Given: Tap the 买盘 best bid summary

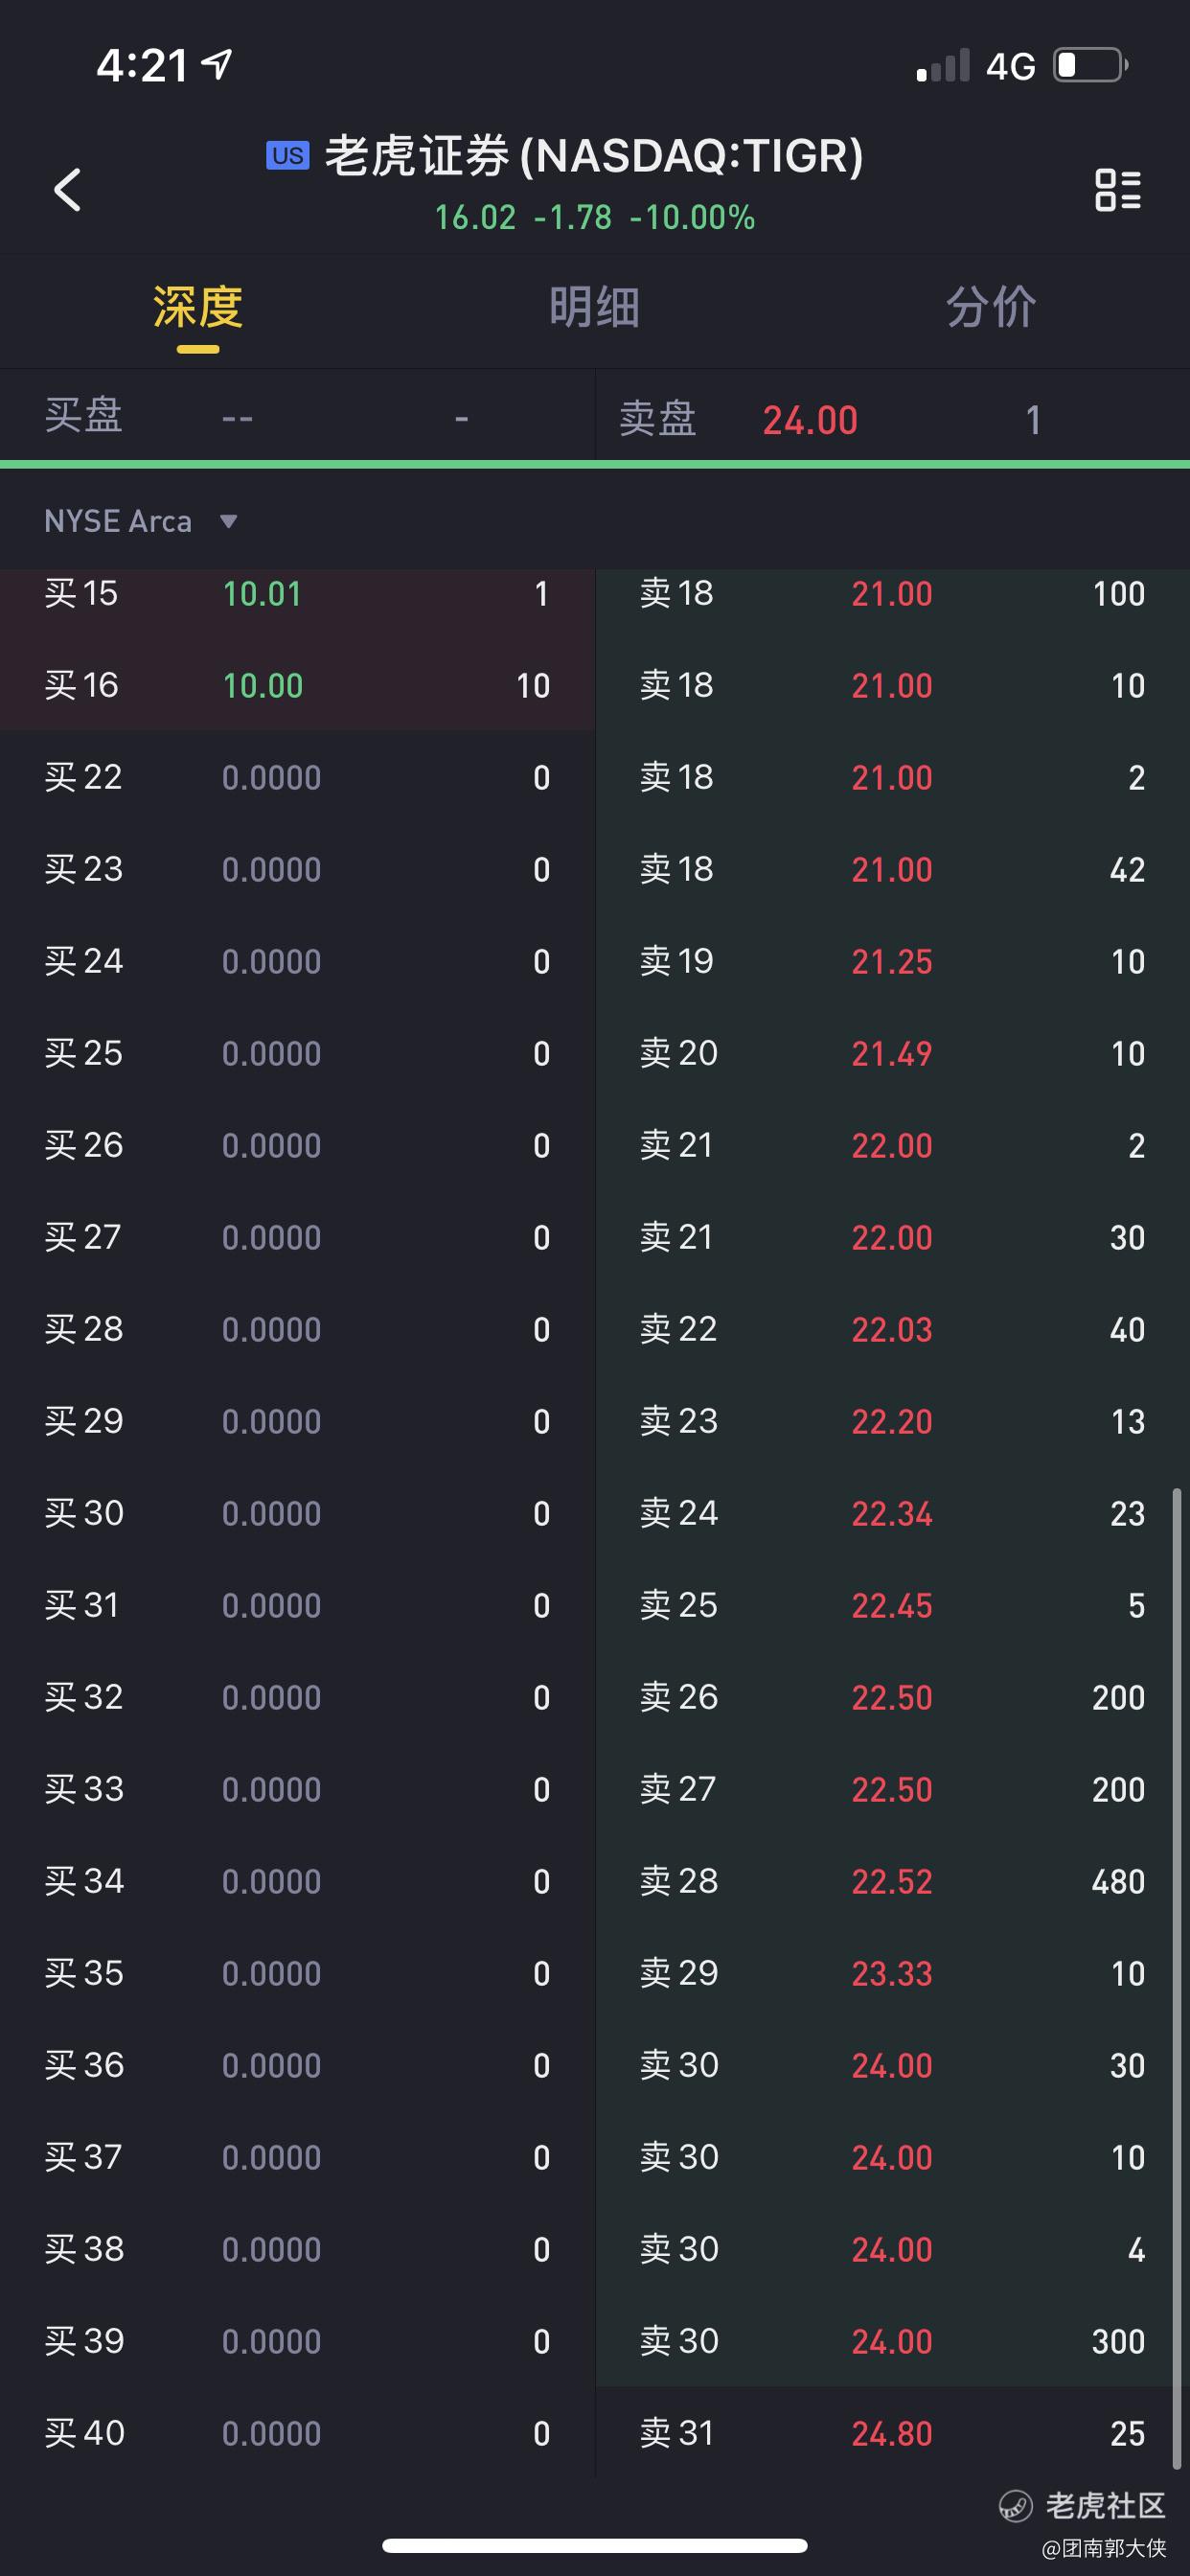Looking at the screenshot, I should pyautogui.click(x=297, y=417).
